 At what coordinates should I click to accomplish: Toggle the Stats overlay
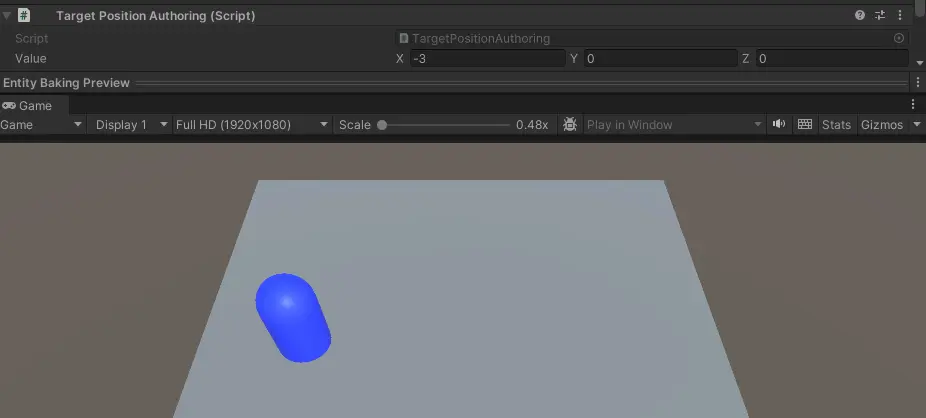[836, 125]
